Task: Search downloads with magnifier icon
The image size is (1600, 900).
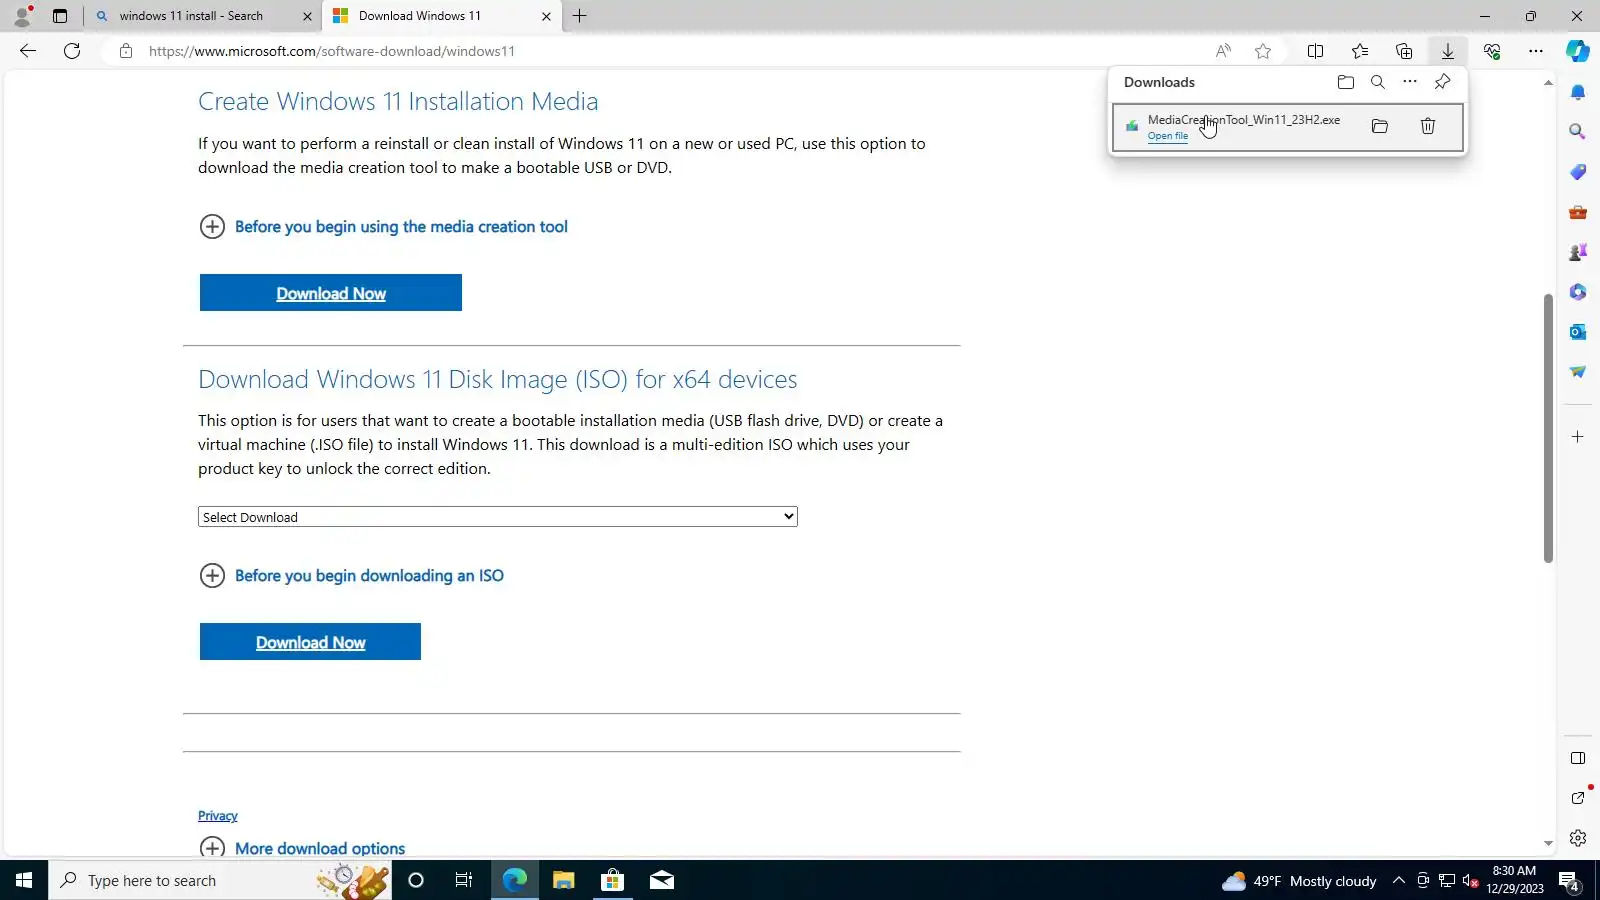Action: 1378,82
